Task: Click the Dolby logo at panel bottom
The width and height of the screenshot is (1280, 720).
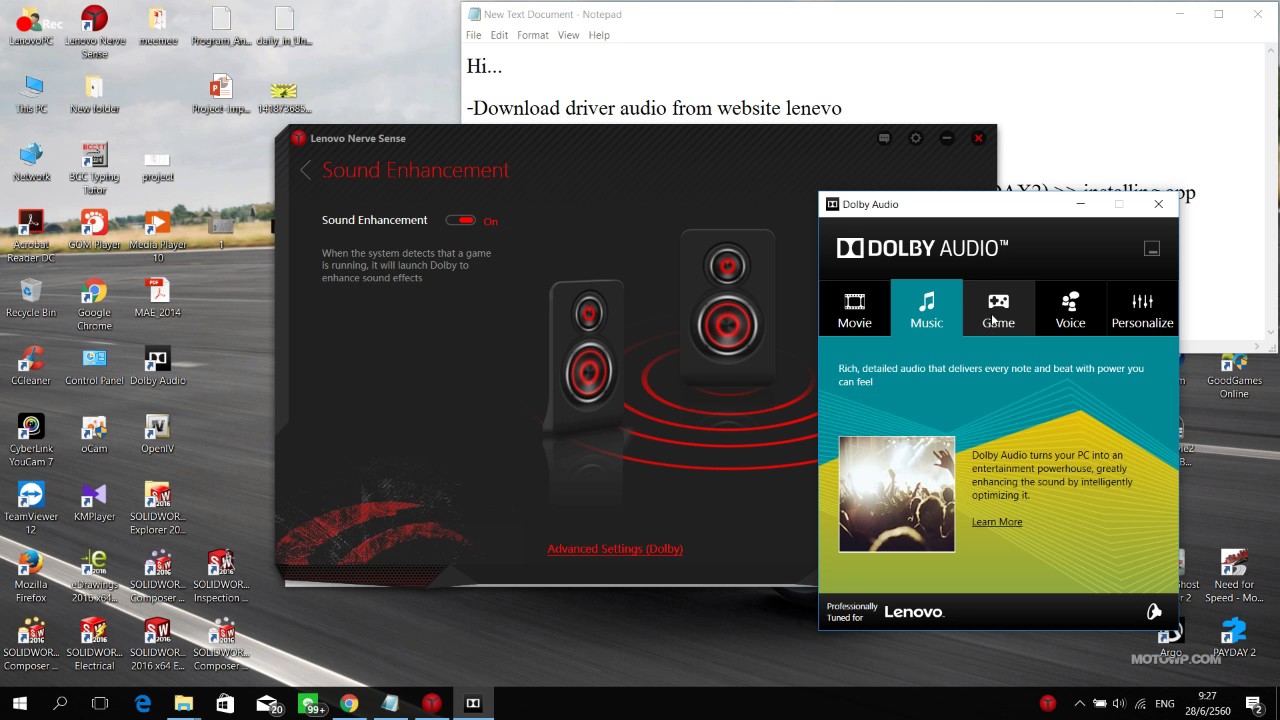Action: point(1153,612)
